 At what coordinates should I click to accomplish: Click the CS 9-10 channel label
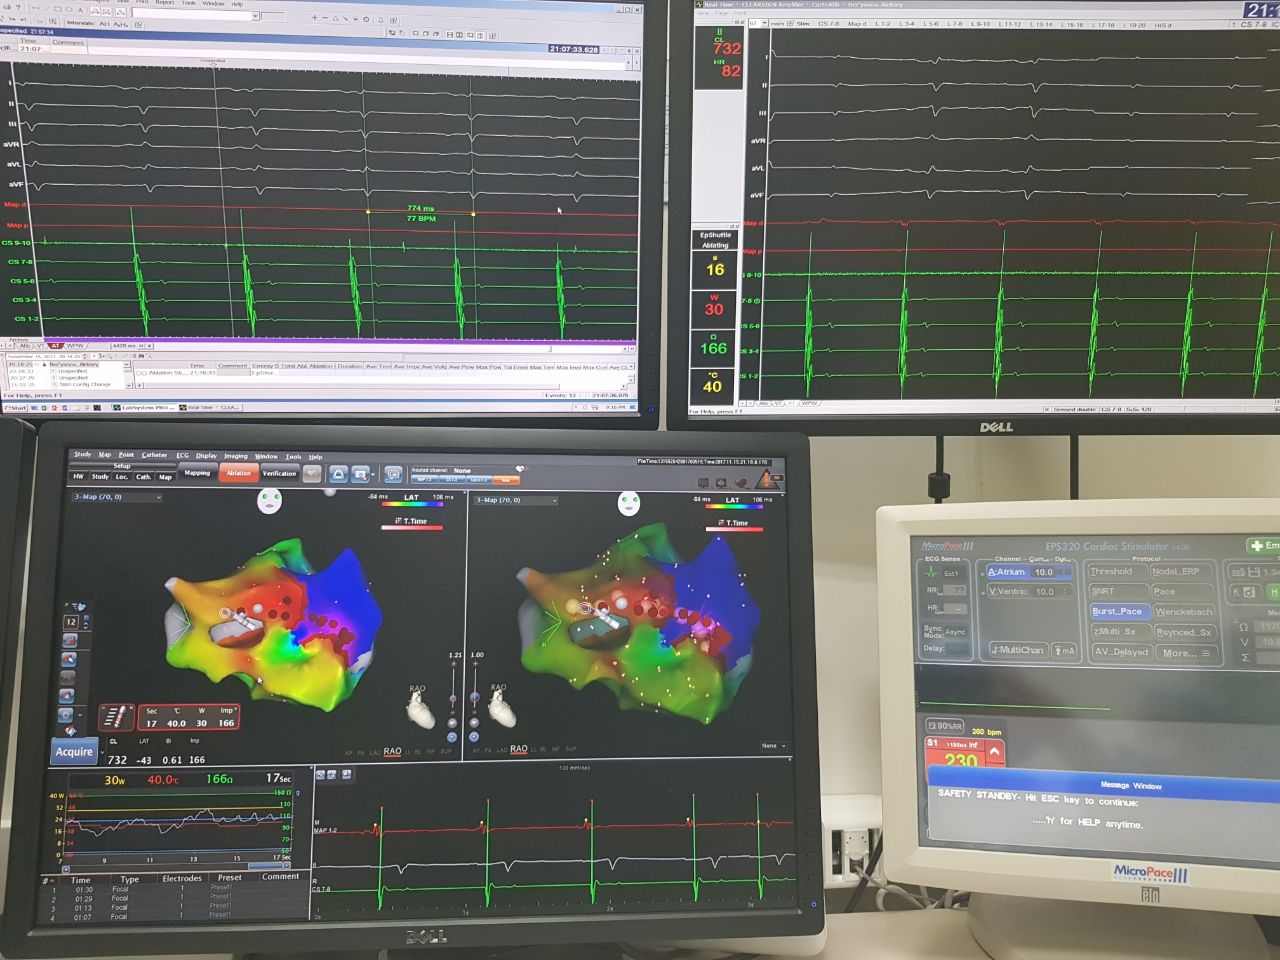pyautogui.click(x=17, y=242)
